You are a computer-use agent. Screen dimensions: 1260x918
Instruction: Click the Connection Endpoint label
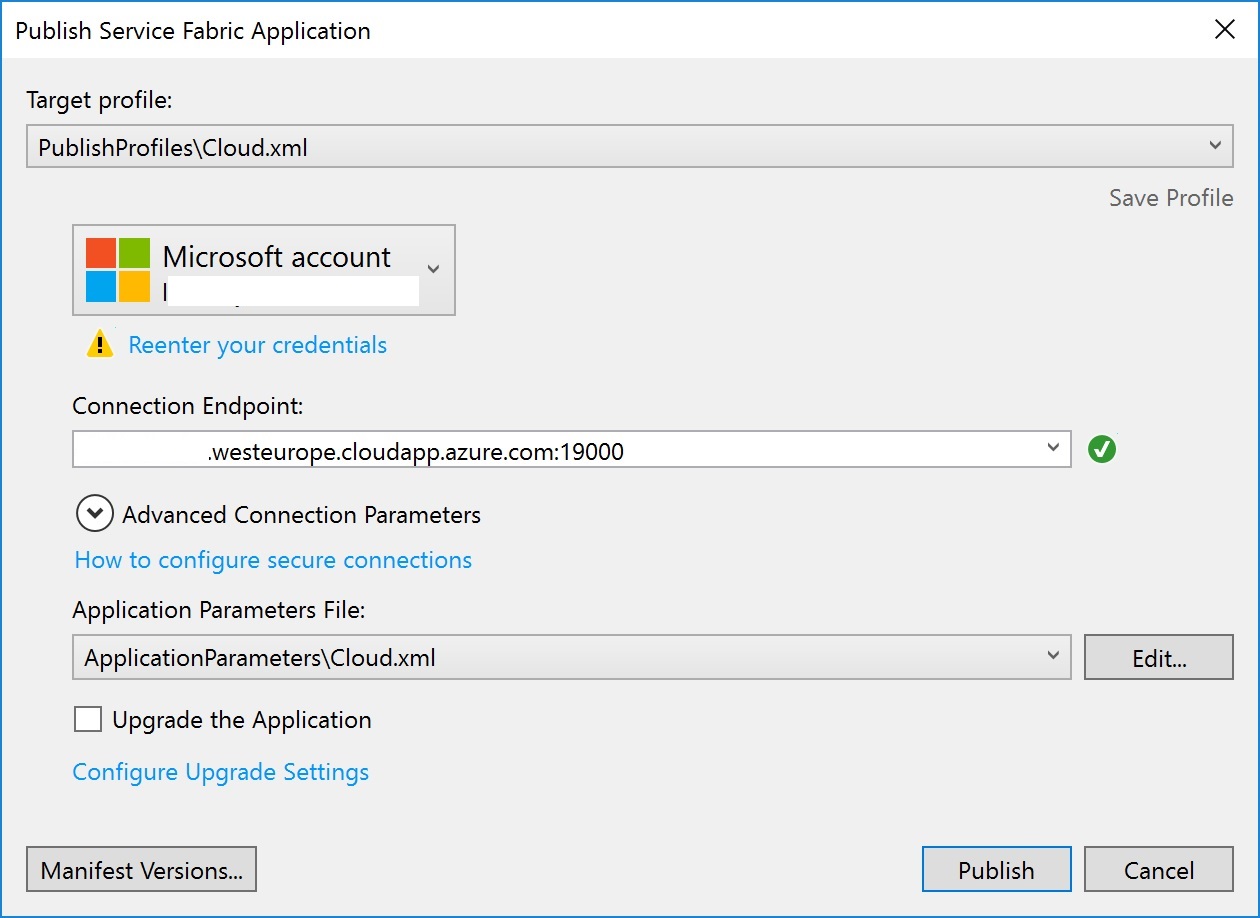pyautogui.click(x=188, y=406)
